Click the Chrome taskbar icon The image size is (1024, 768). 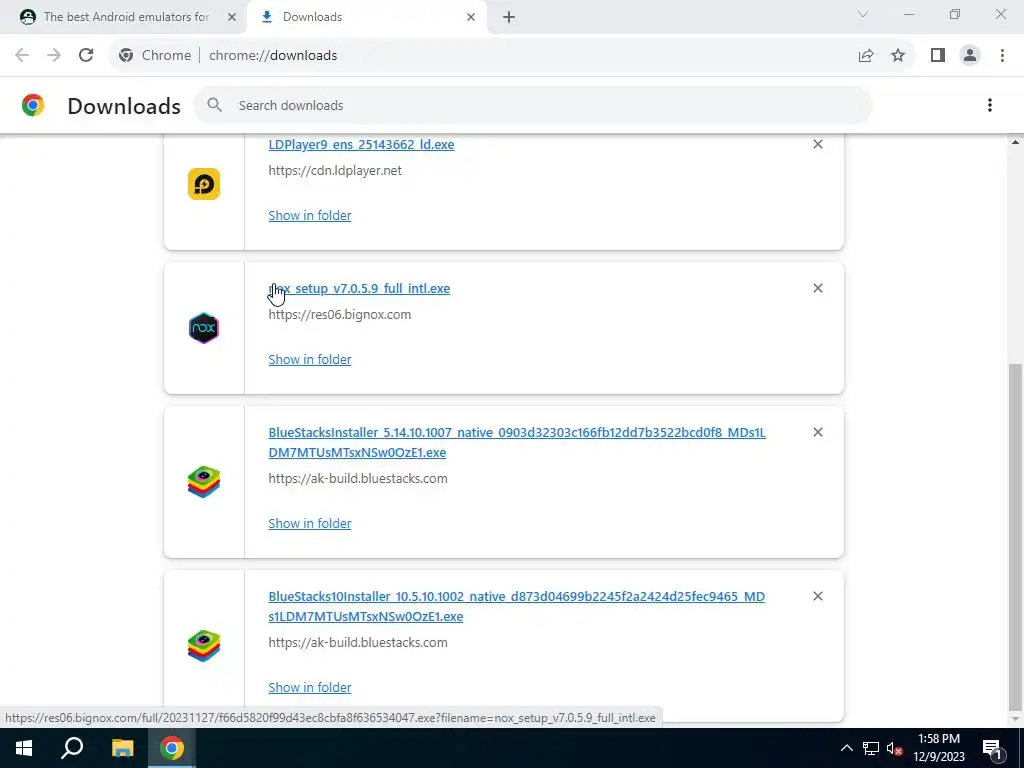click(172, 748)
